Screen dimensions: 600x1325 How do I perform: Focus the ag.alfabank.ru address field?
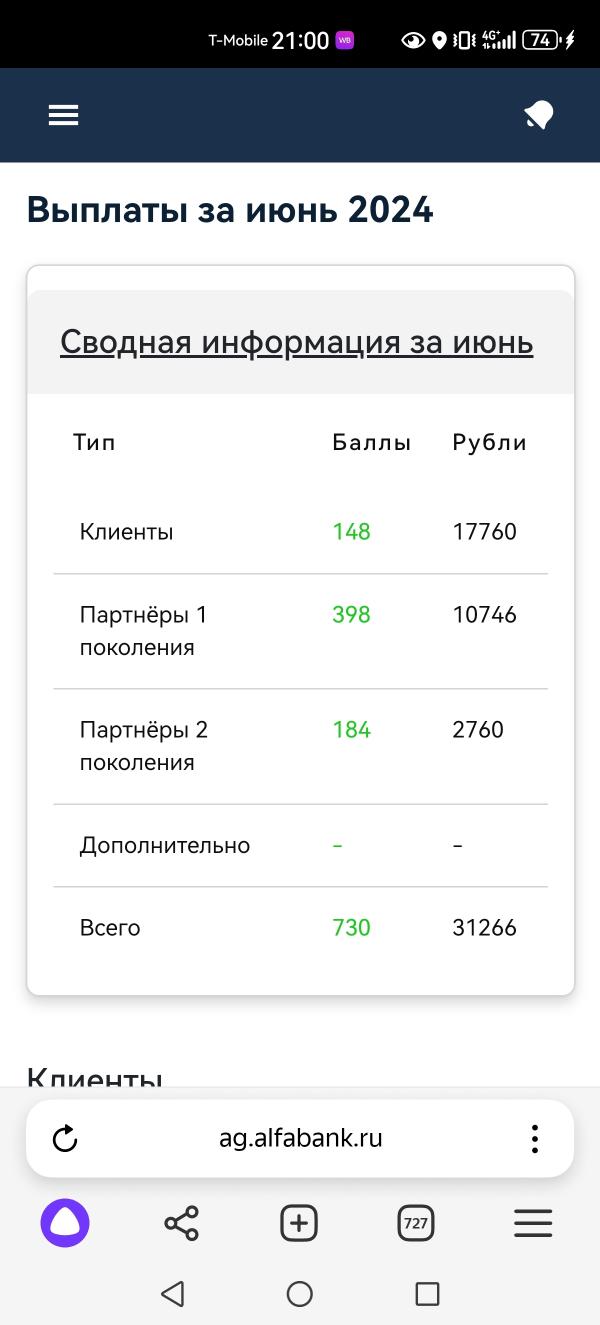coord(300,1138)
